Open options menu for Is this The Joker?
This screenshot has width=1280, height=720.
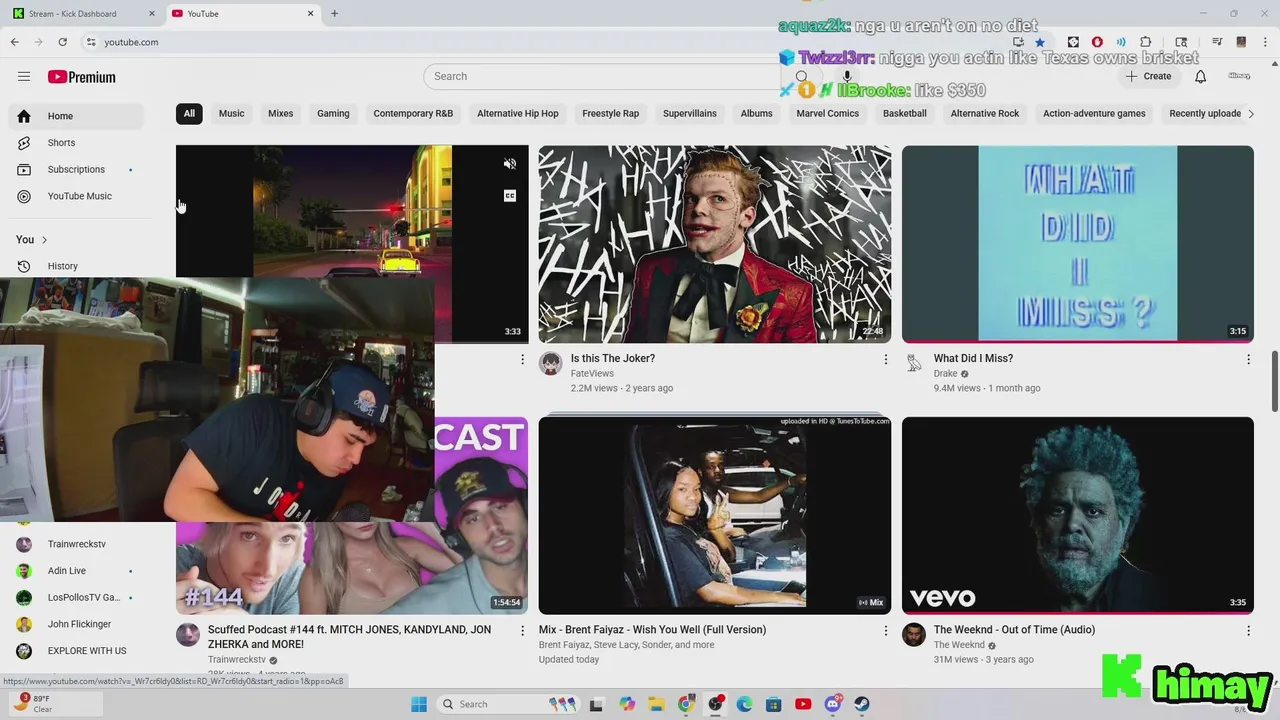[885, 359]
